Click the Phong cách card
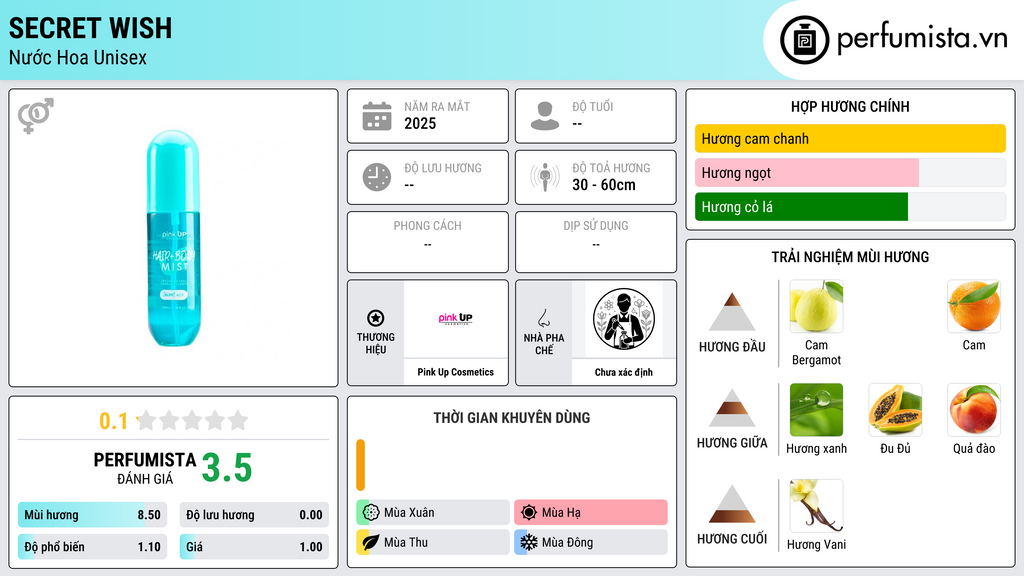The width and height of the screenshot is (1024, 576). click(x=428, y=242)
